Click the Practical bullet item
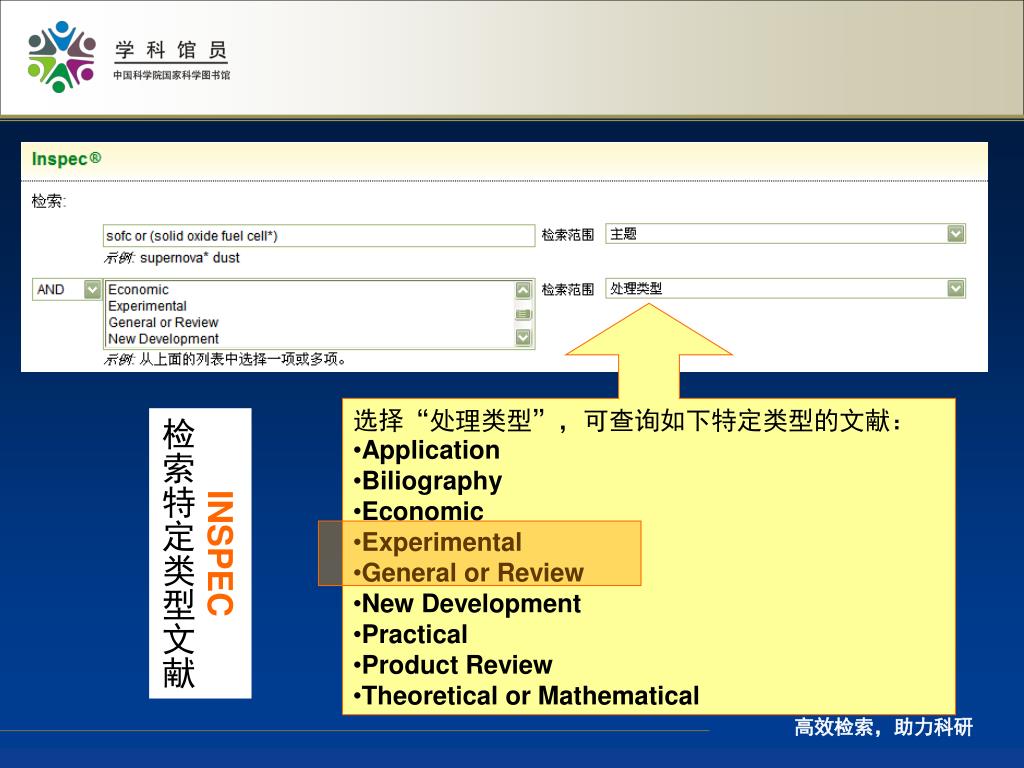This screenshot has width=1024, height=768. (410, 634)
